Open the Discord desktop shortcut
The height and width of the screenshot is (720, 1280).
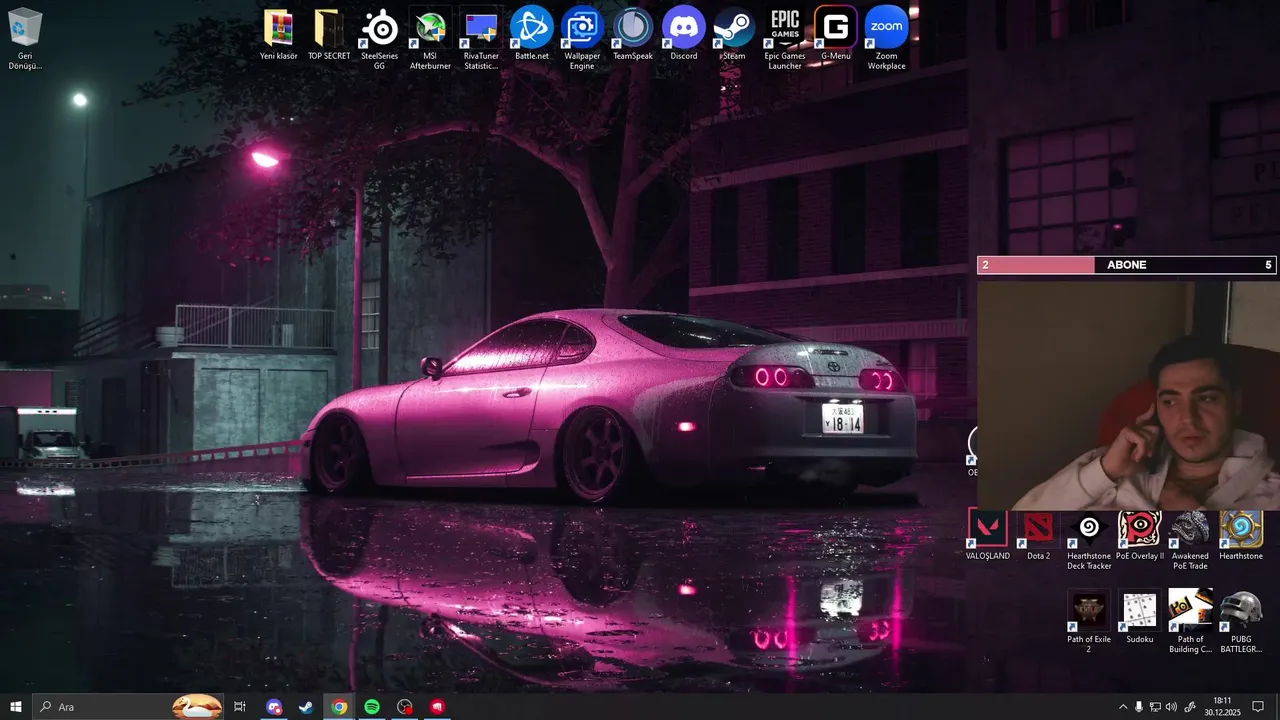click(x=684, y=35)
